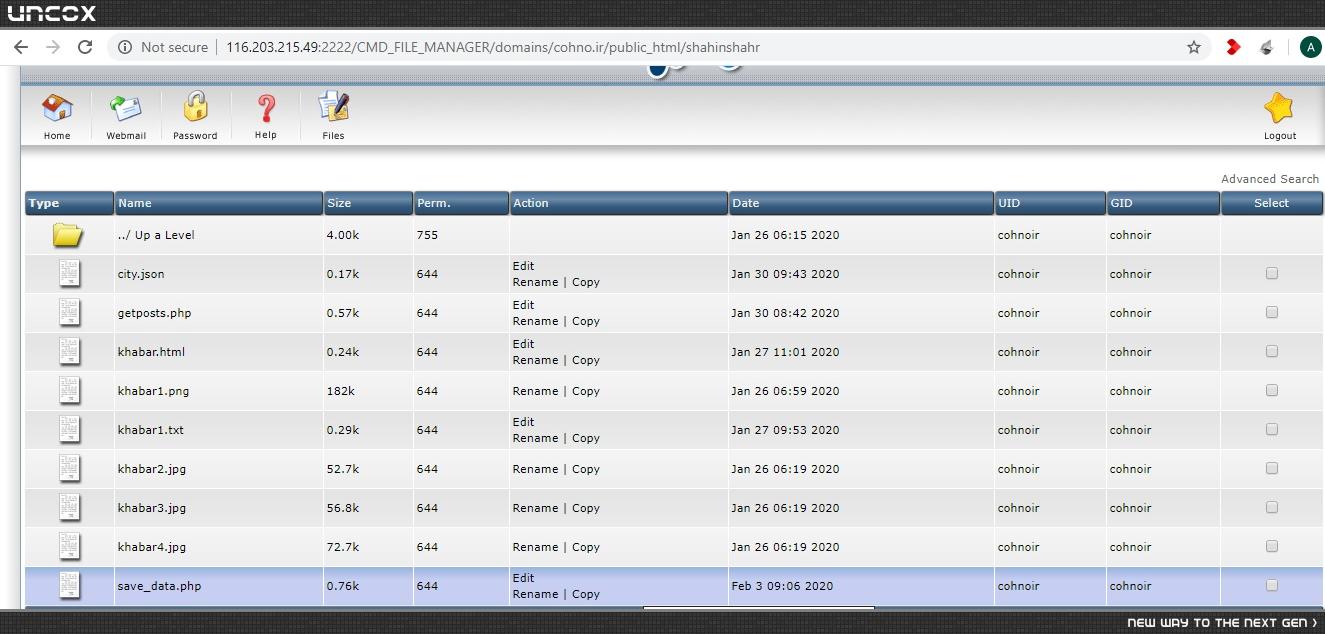Click the Select column header

(1272, 203)
